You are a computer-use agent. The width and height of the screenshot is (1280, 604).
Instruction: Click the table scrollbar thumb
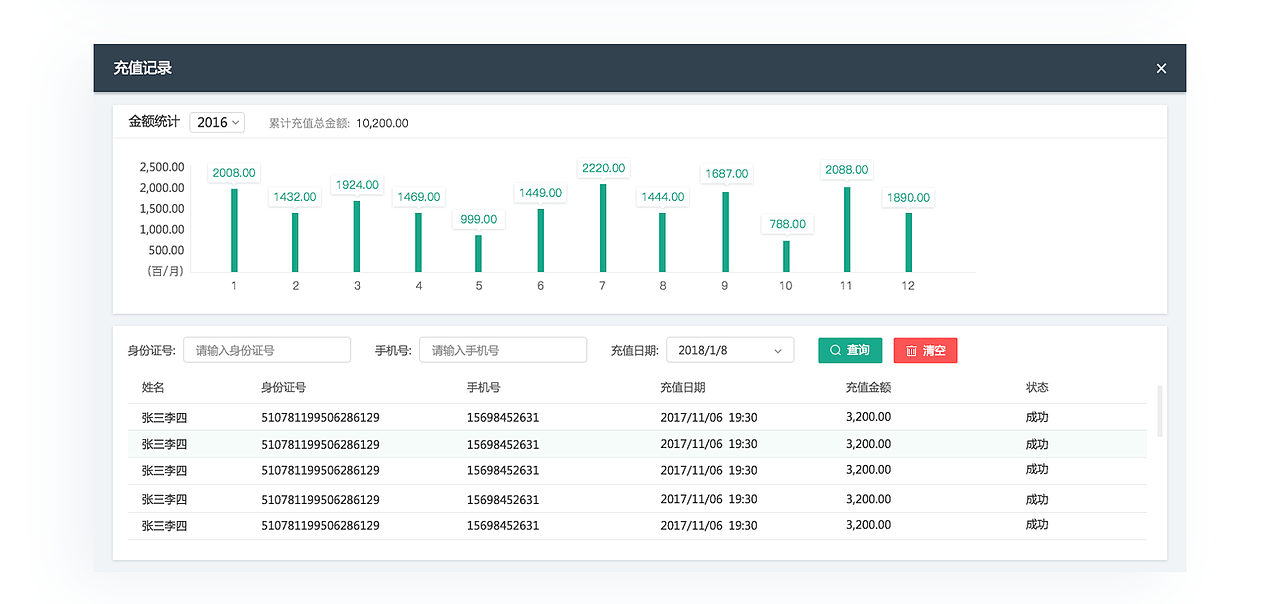pos(1160,410)
